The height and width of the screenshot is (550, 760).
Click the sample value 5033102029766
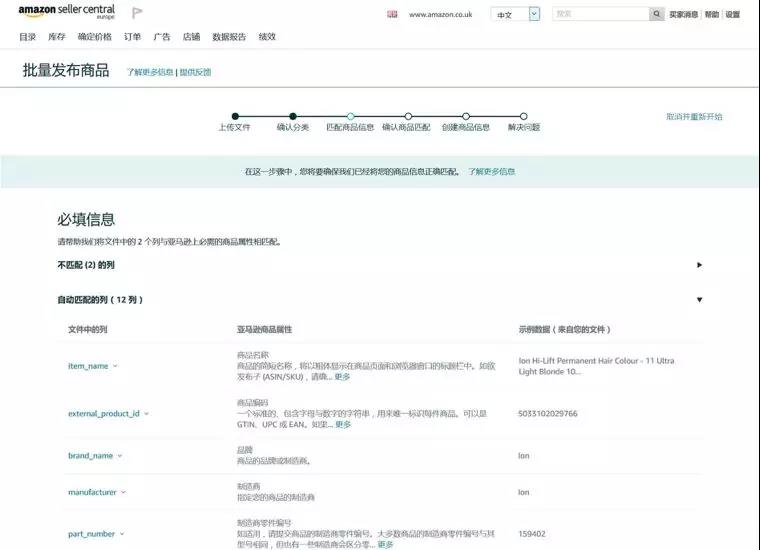[548, 414]
